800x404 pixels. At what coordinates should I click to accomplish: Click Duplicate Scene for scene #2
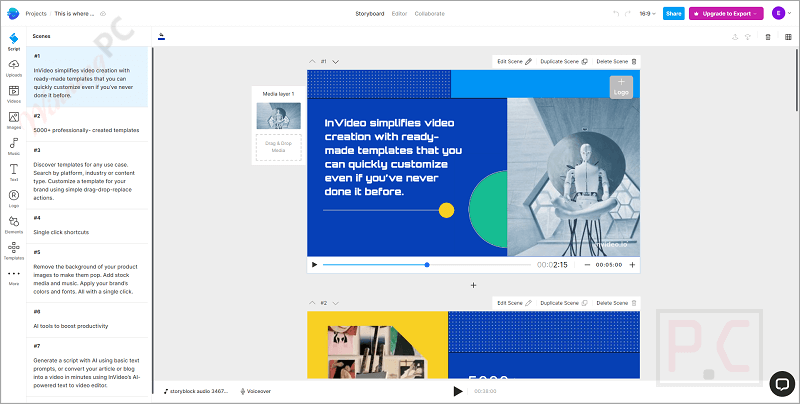tap(564, 303)
